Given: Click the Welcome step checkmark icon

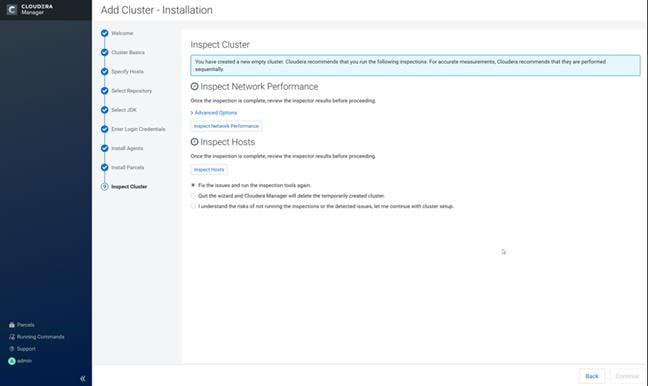Looking at the screenshot, I should [105, 33].
